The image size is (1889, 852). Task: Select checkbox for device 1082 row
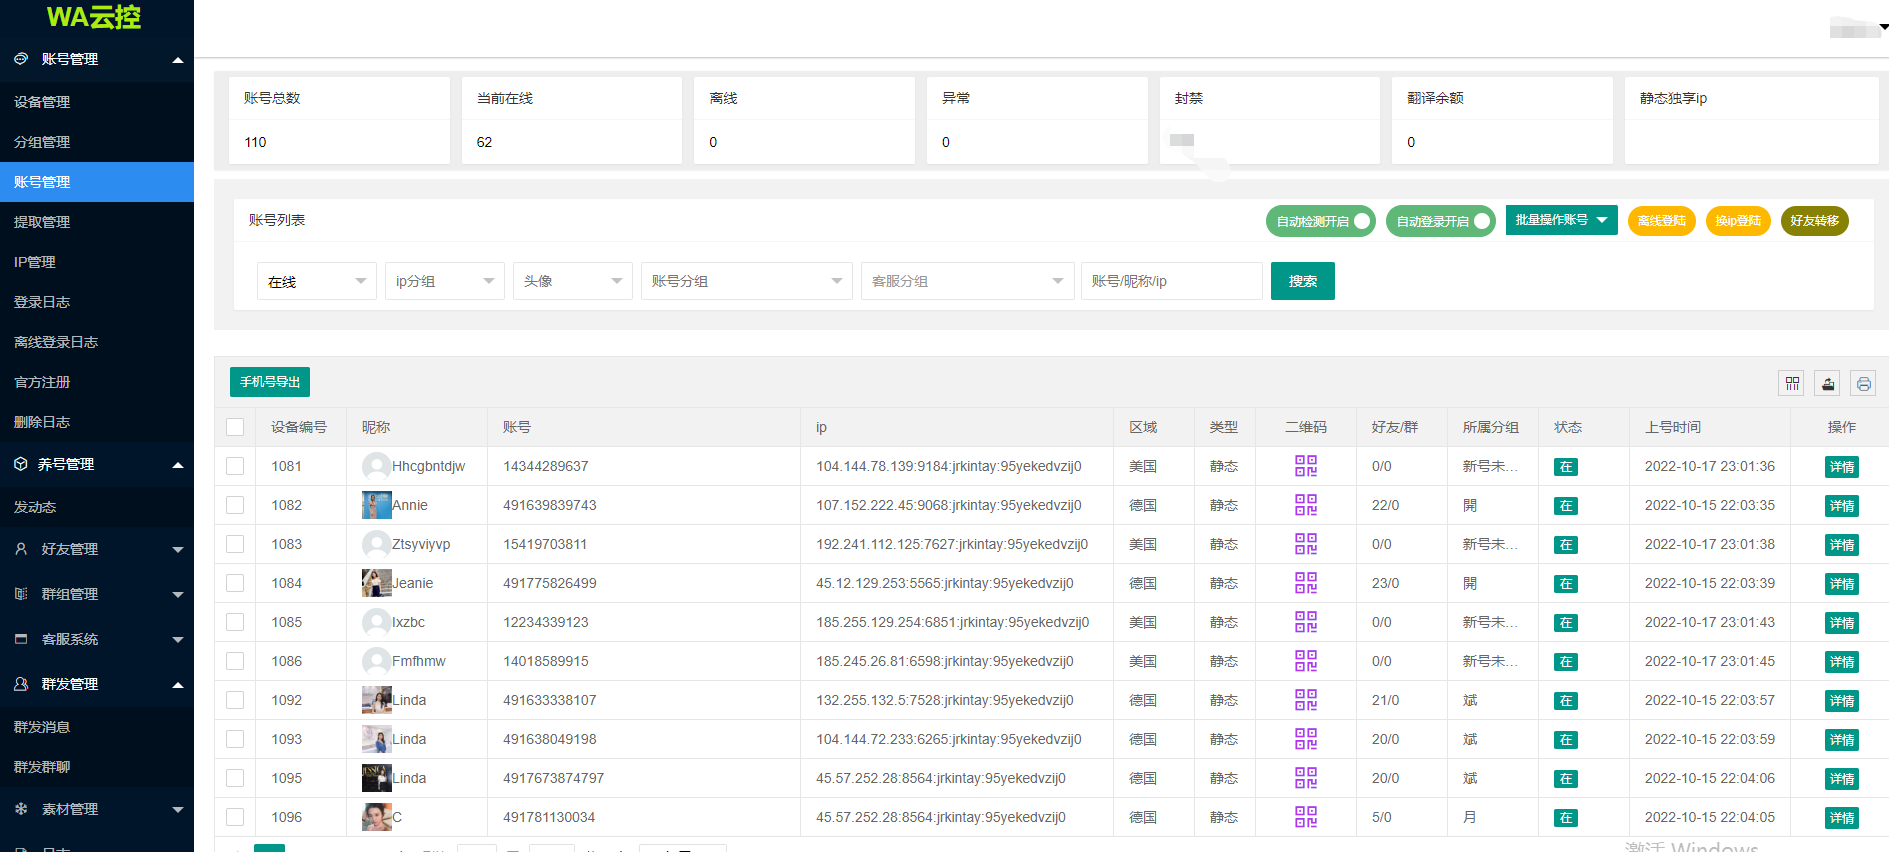235,505
